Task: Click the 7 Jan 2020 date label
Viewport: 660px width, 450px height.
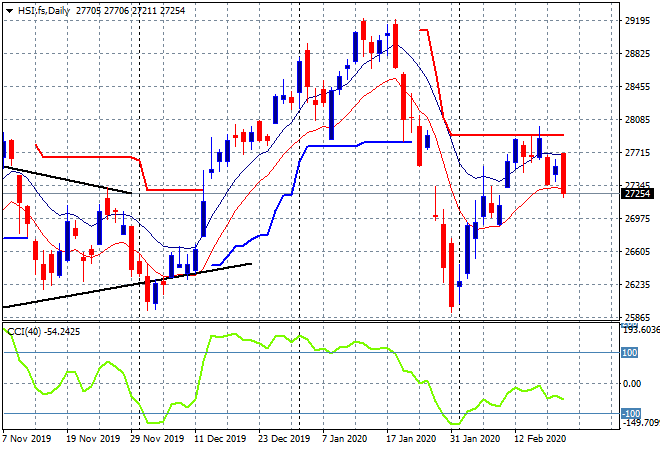Action: (x=345, y=439)
